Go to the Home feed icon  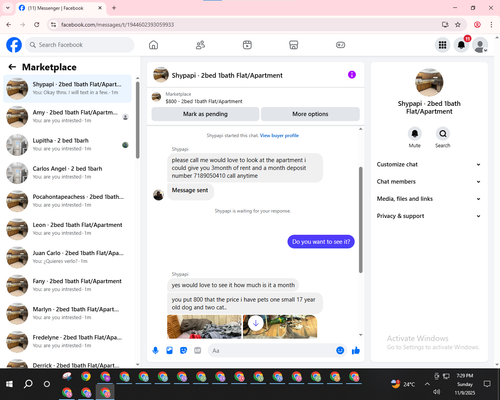pos(153,45)
